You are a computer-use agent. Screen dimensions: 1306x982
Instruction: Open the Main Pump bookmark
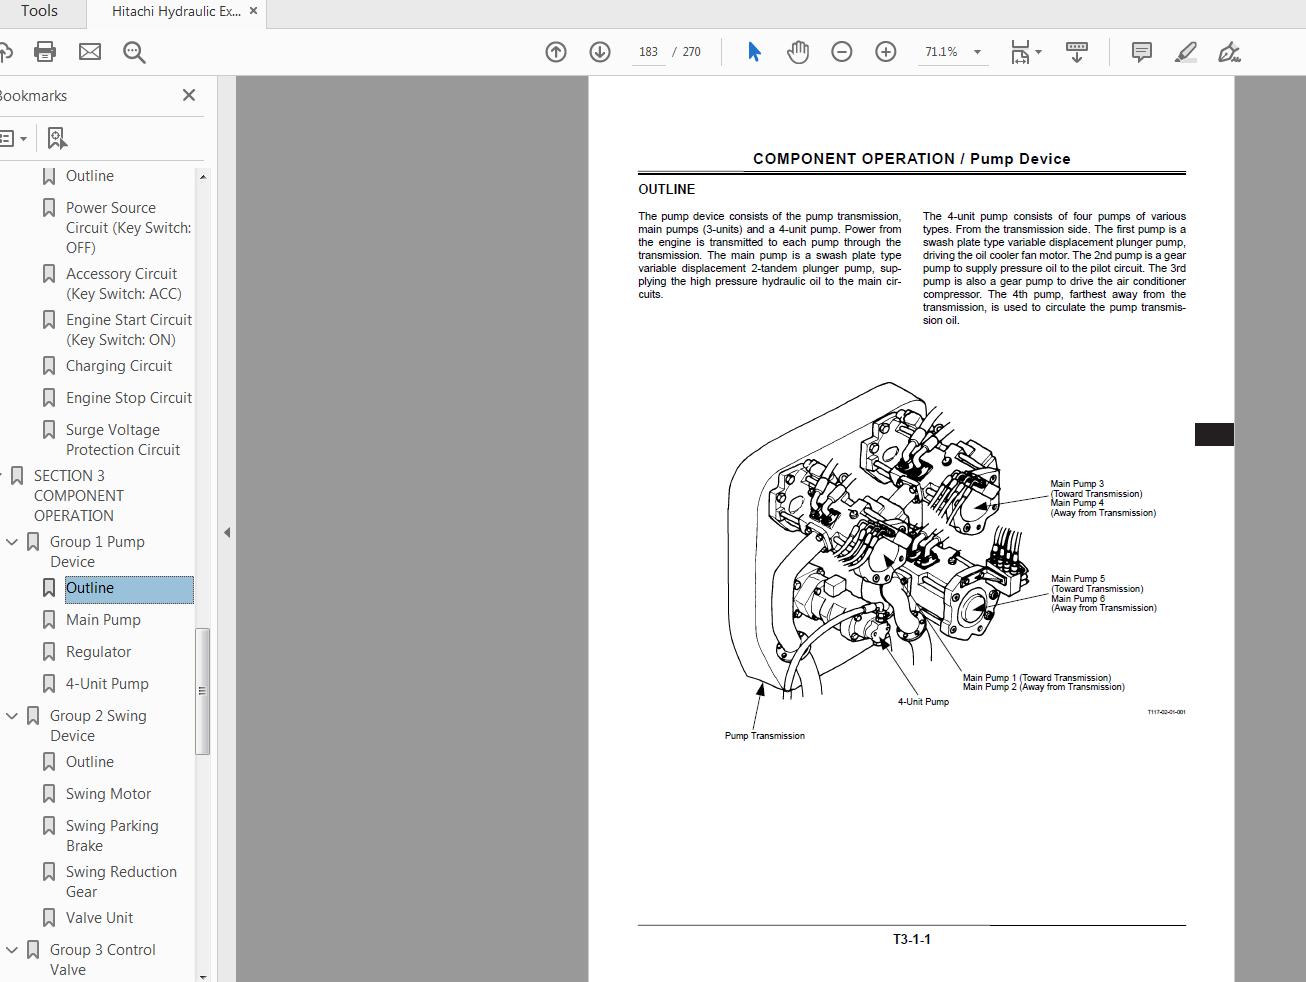point(103,620)
